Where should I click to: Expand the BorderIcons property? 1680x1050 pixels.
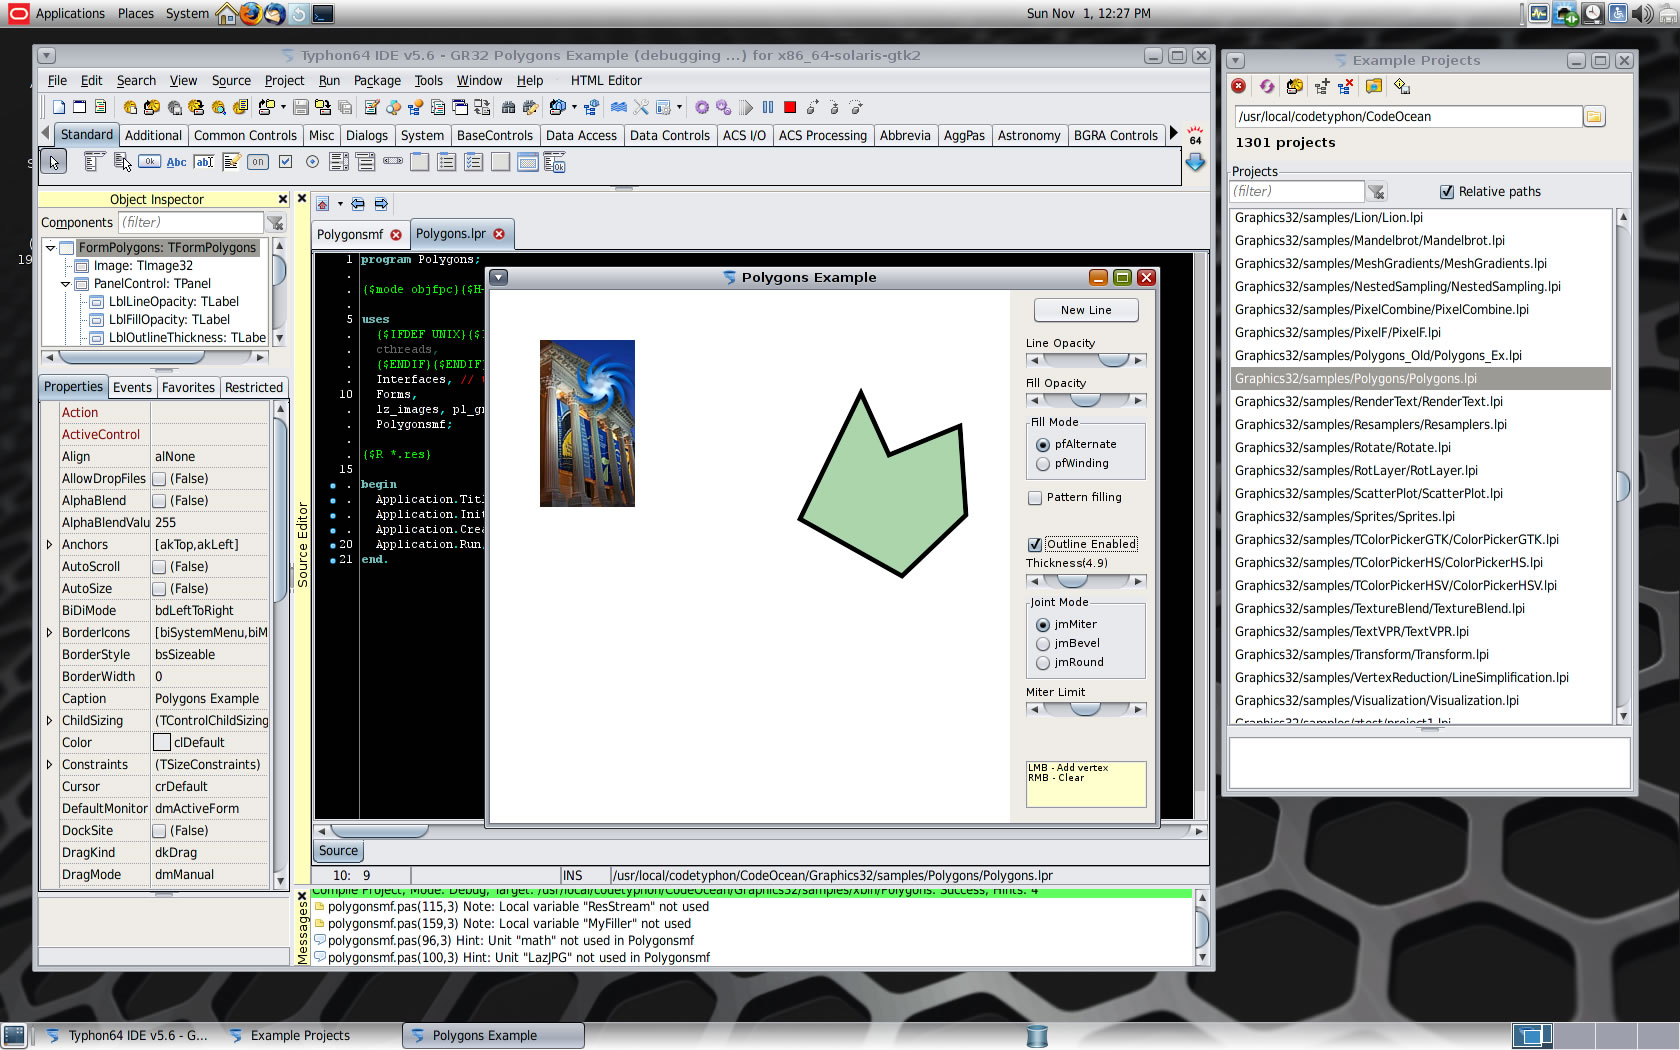49,633
